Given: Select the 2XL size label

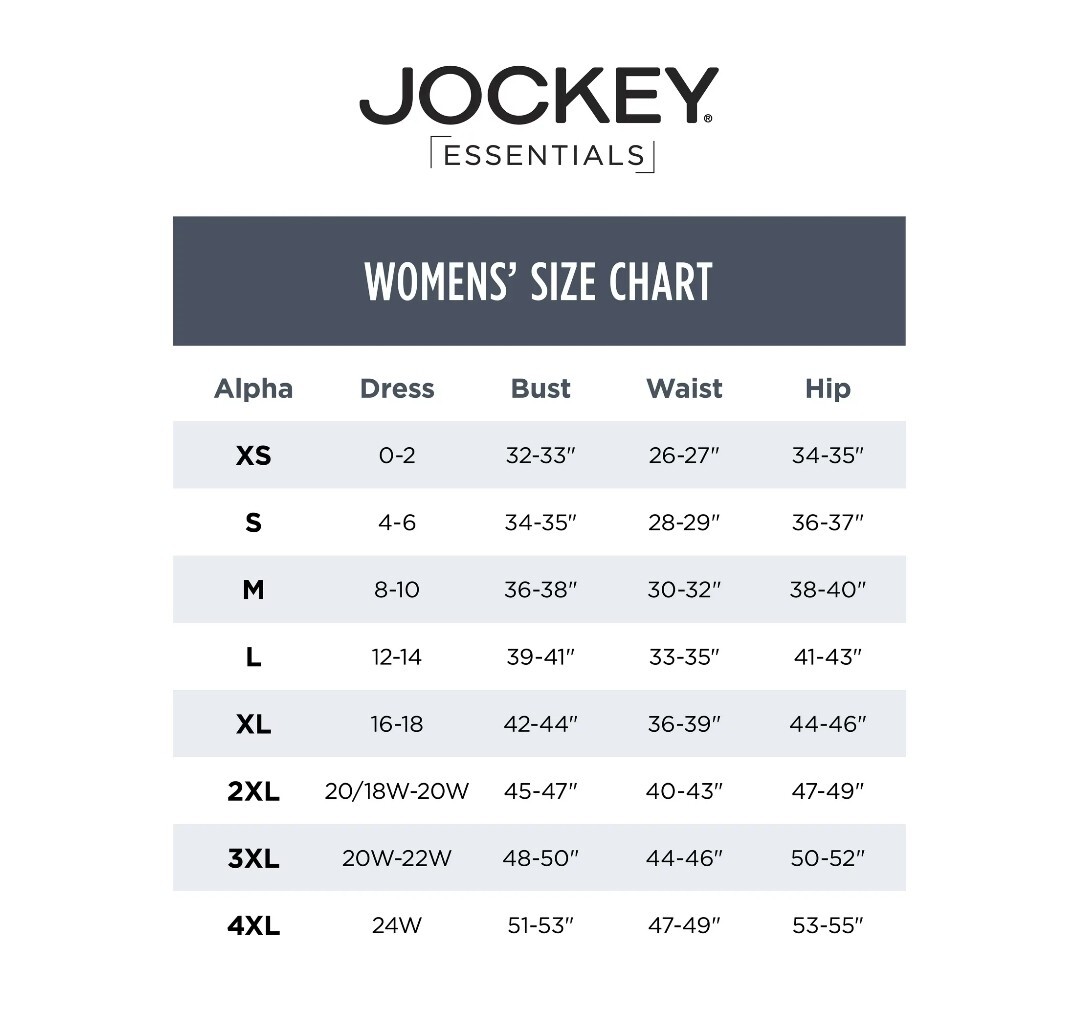Looking at the screenshot, I should (x=253, y=792).
